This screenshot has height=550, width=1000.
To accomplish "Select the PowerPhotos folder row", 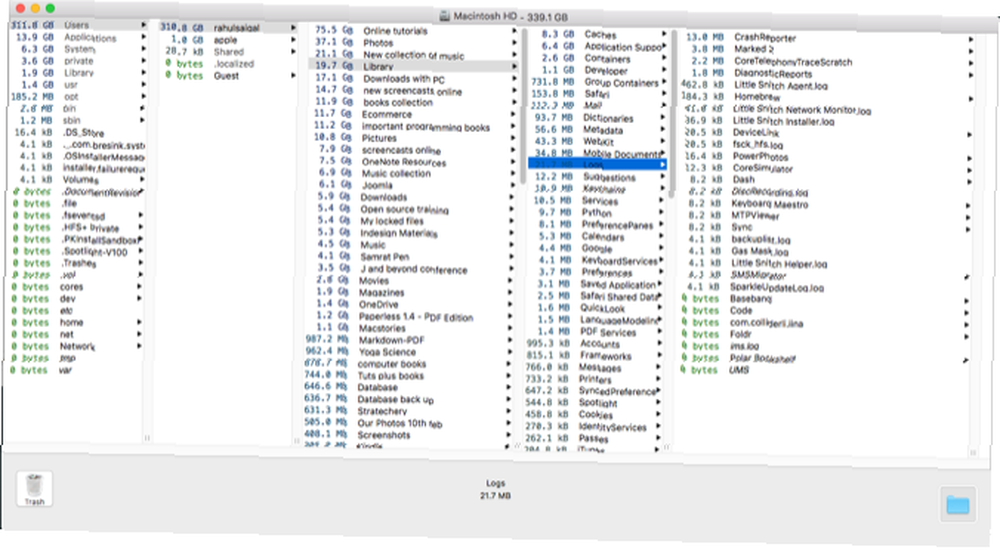I will point(827,156).
